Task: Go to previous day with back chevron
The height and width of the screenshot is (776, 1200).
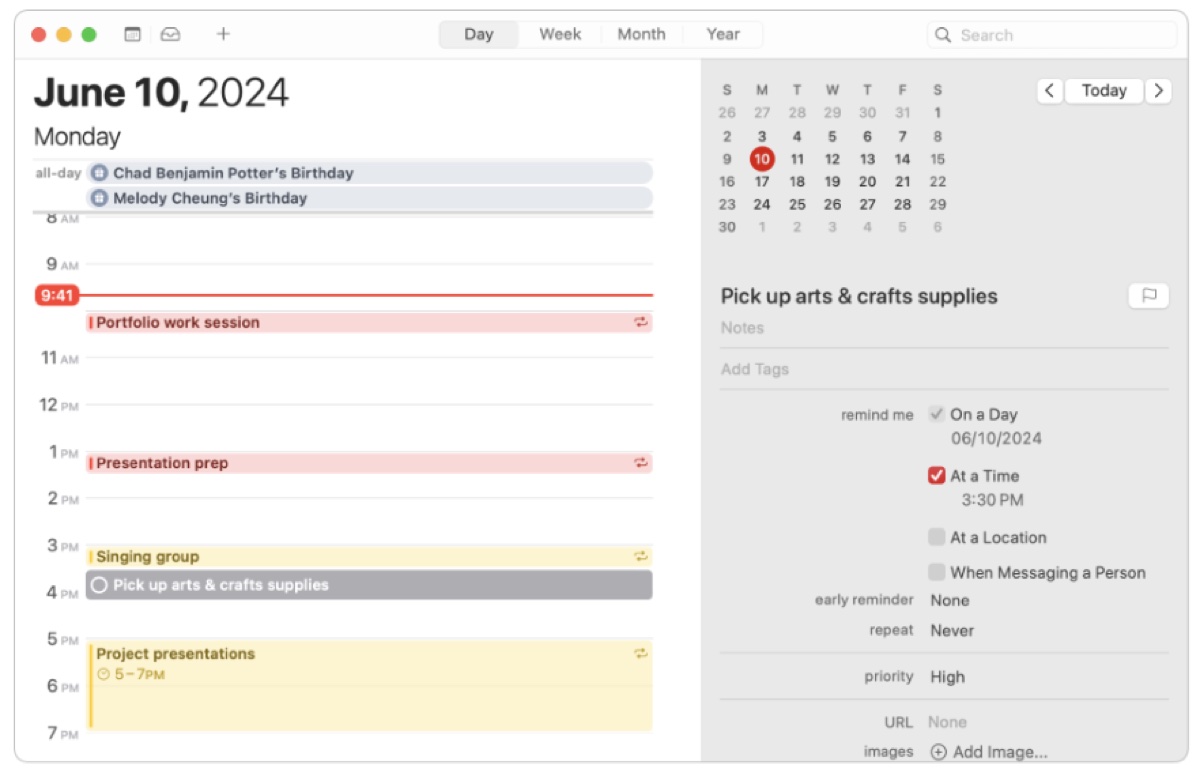Action: pyautogui.click(x=1049, y=90)
